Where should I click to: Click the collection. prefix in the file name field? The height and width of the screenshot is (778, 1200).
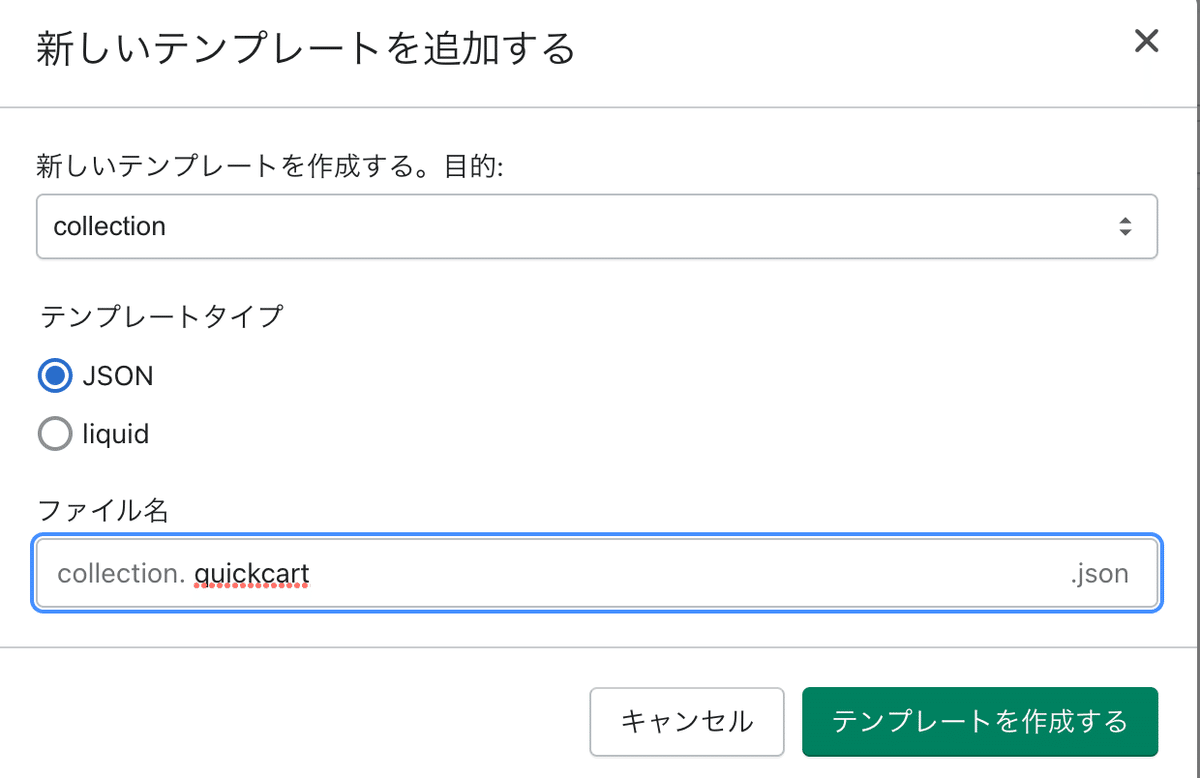click(x=121, y=574)
